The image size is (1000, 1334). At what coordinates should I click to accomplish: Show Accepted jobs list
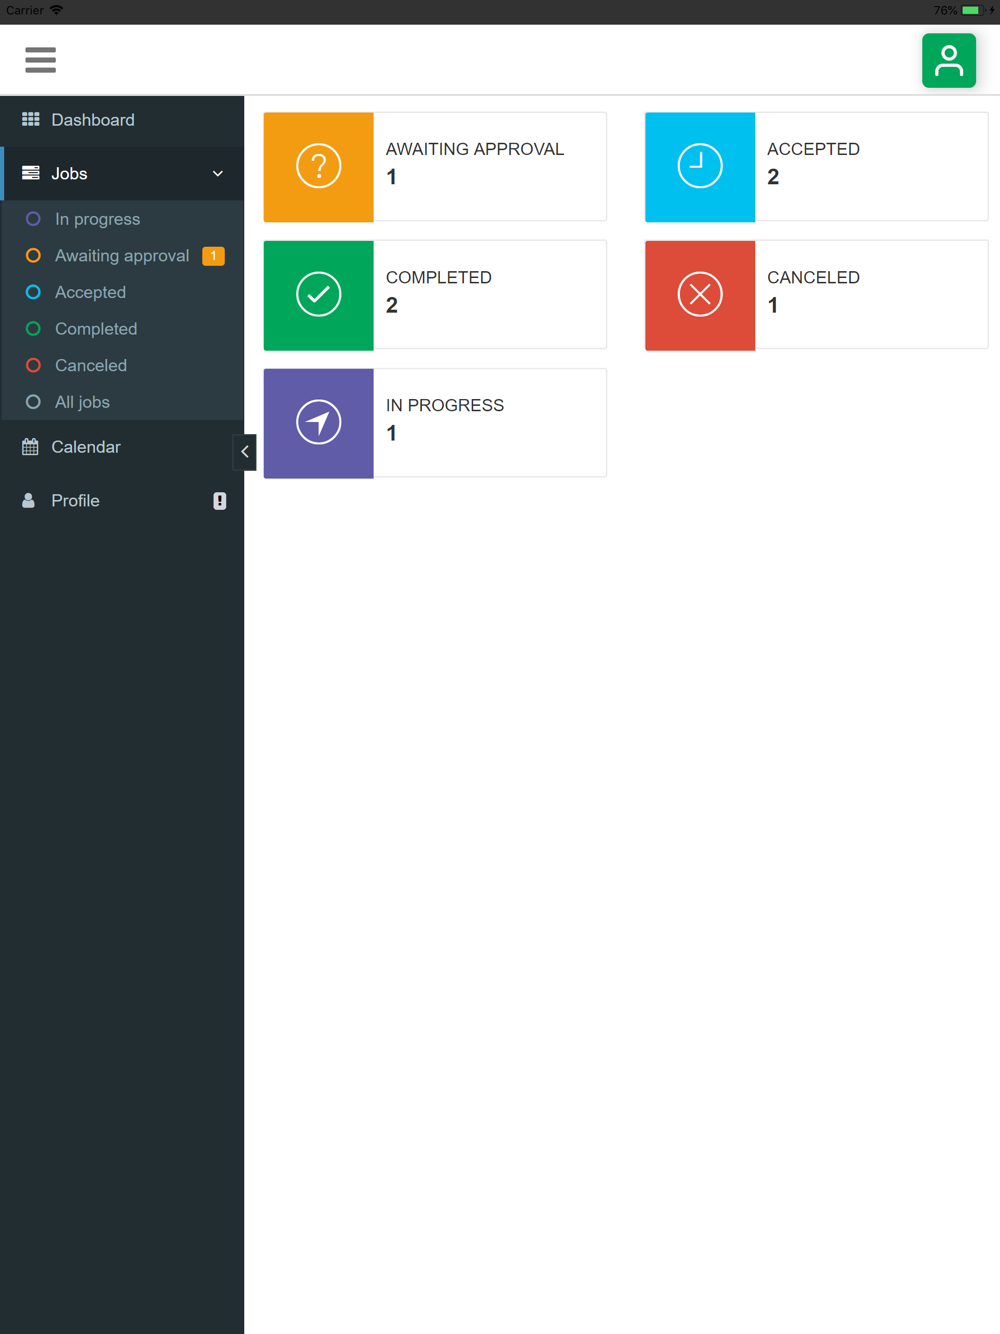coord(122,292)
